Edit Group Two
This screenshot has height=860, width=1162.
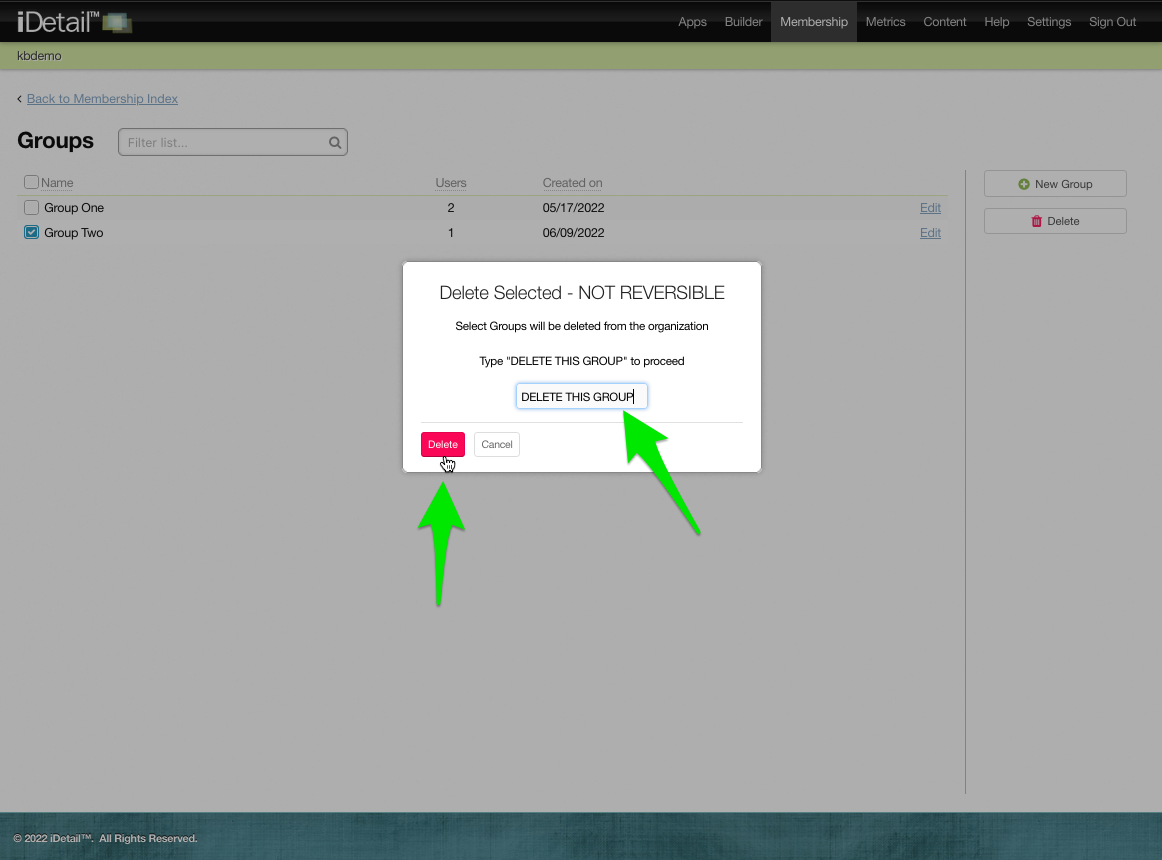930,232
